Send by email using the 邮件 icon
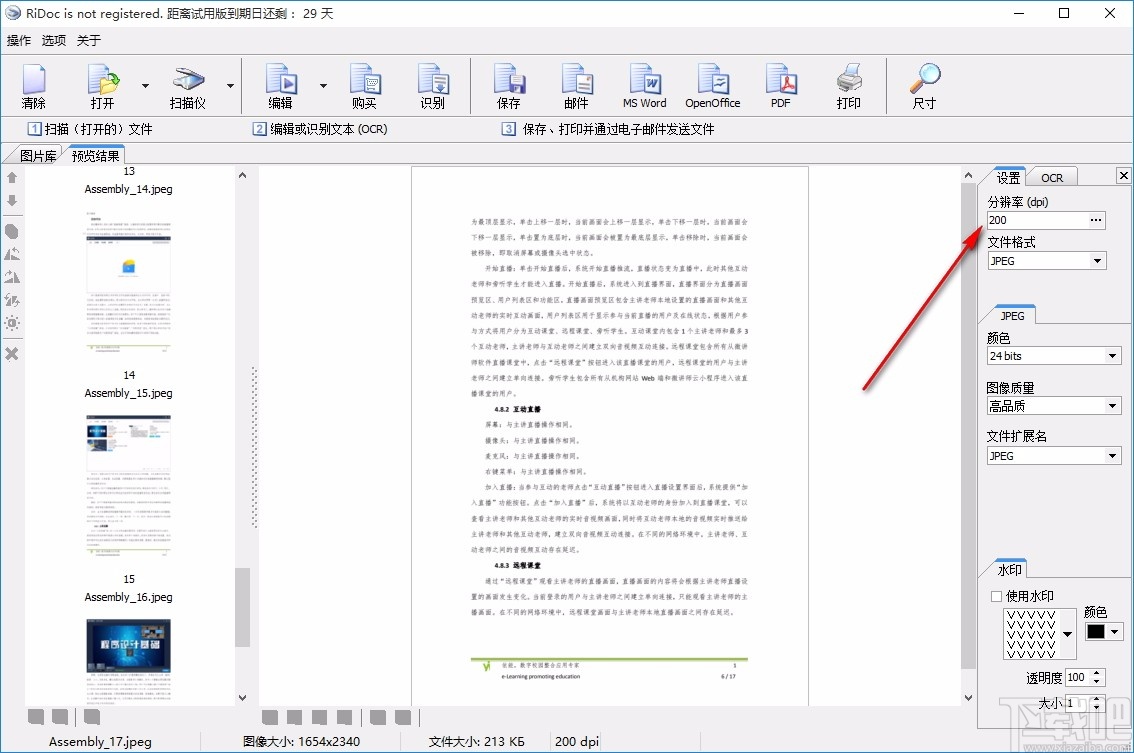Viewport: 1134px width, 753px height. tap(576, 87)
